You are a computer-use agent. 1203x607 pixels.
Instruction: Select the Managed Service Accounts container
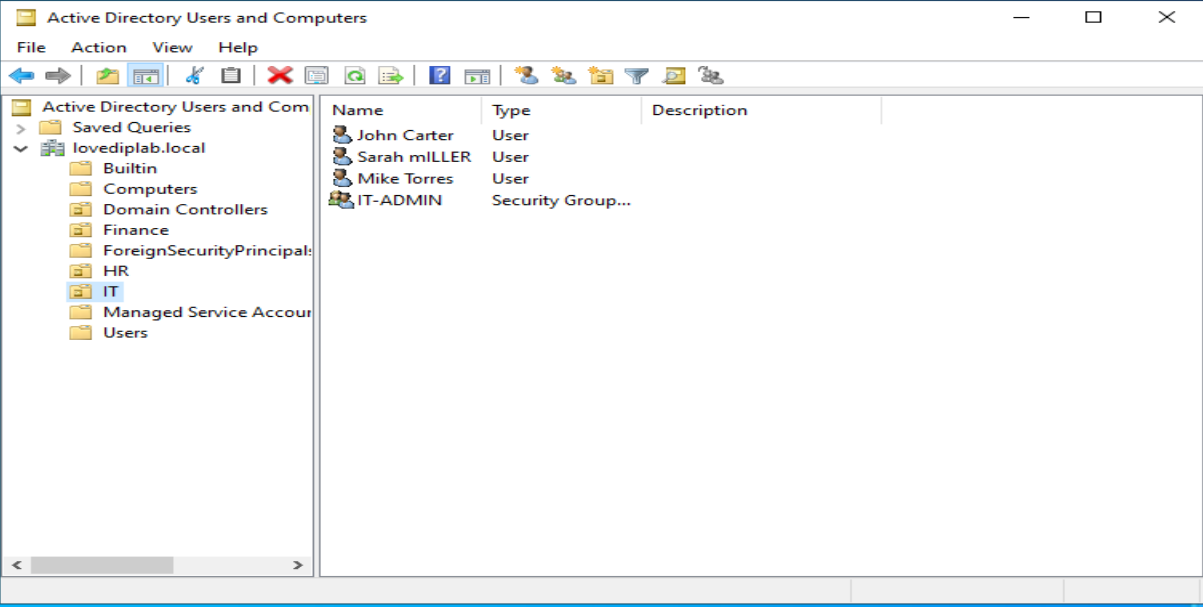(207, 312)
